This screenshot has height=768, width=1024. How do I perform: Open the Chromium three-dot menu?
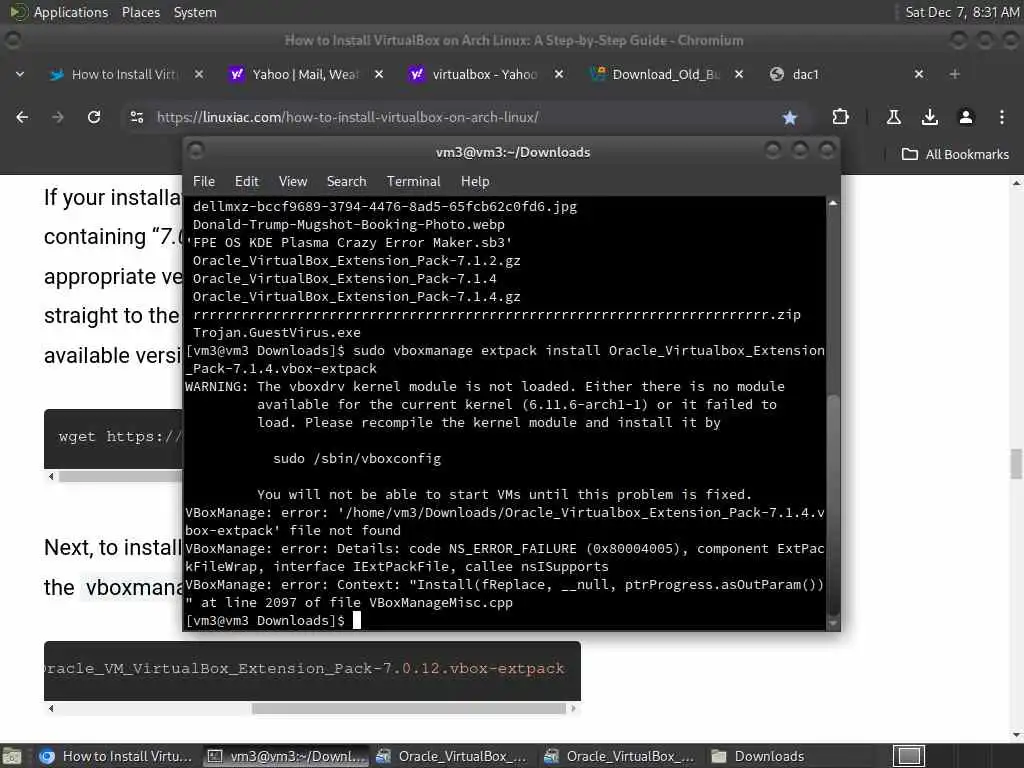tap(1001, 118)
